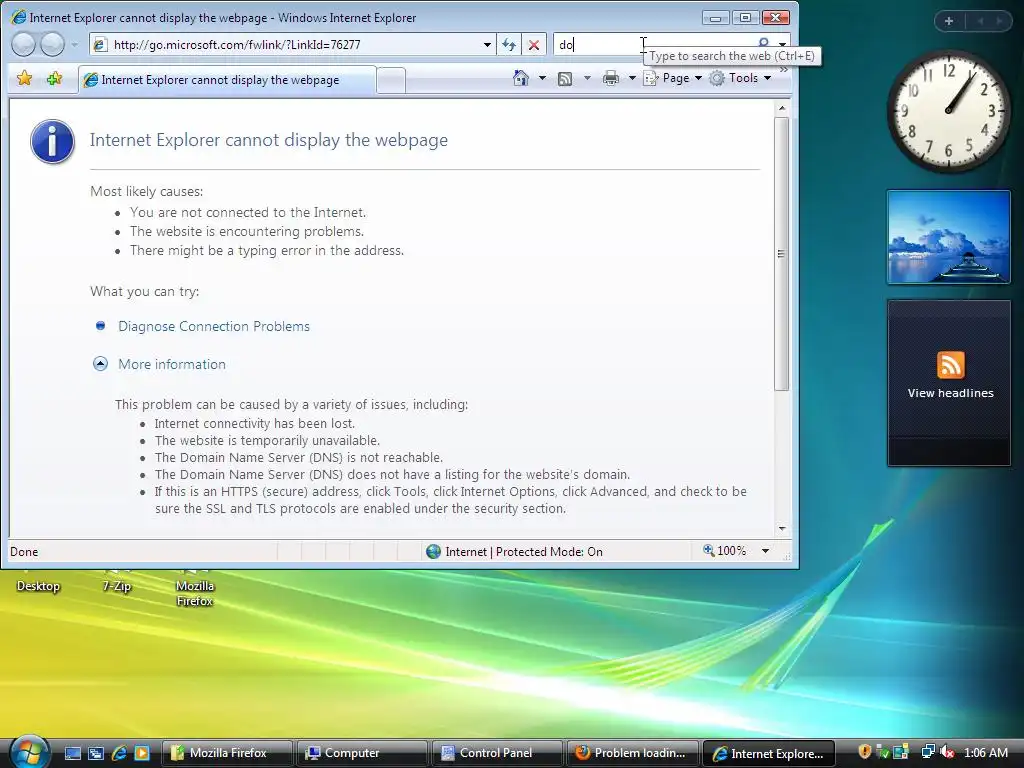The height and width of the screenshot is (768, 1024).
Task: Click the analog clock gadget
Action: point(948,112)
